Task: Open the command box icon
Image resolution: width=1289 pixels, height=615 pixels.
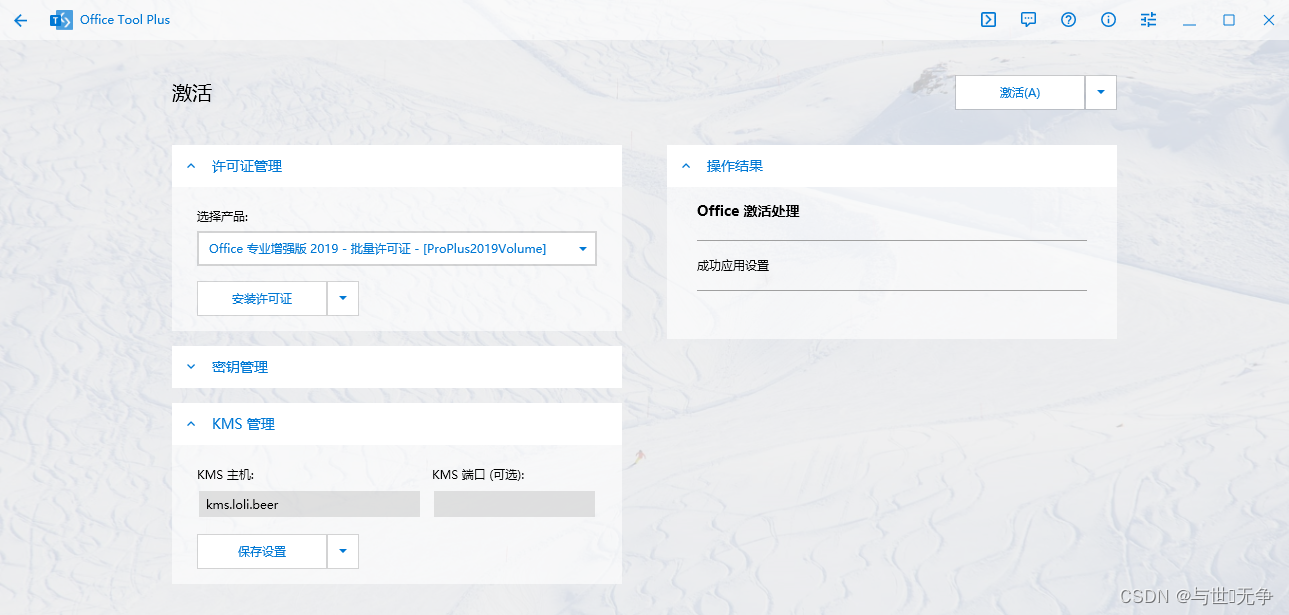Action: click(988, 20)
